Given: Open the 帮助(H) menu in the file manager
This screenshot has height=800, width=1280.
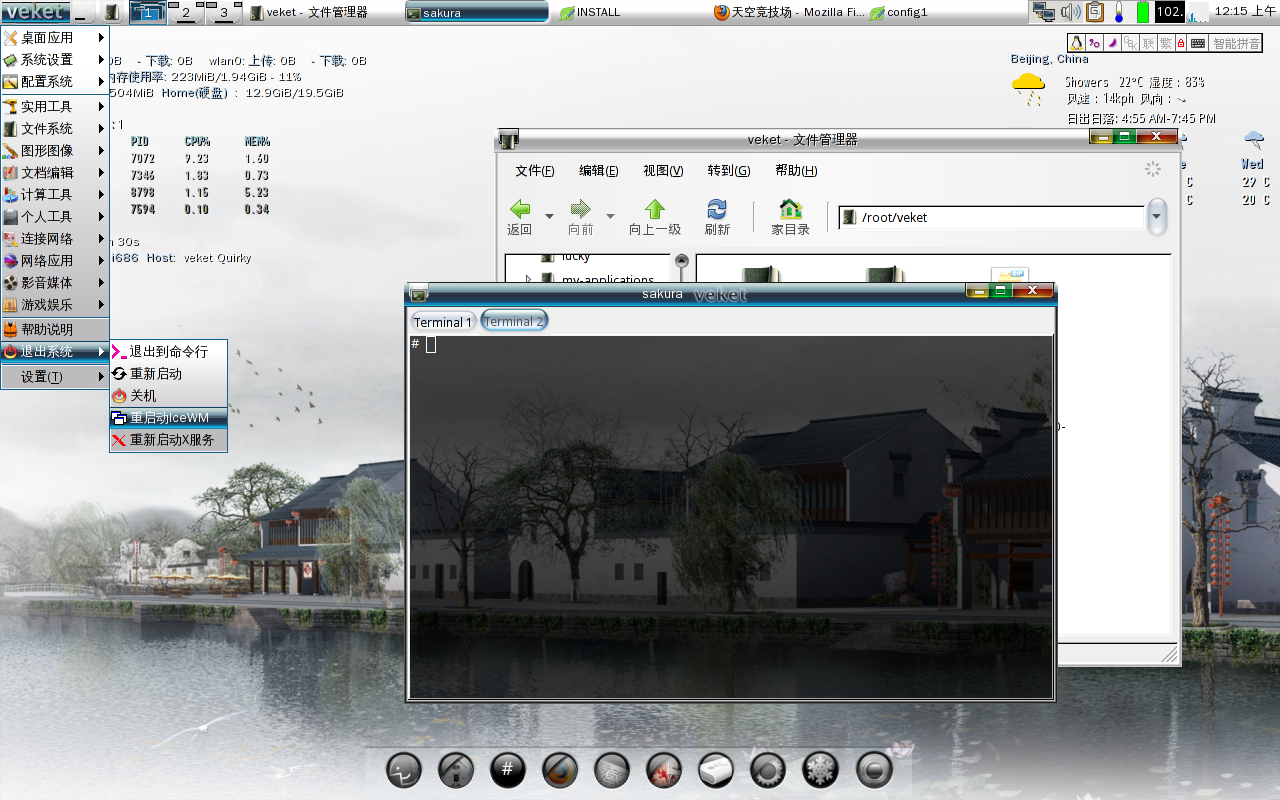Looking at the screenshot, I should tap(796, 171).
